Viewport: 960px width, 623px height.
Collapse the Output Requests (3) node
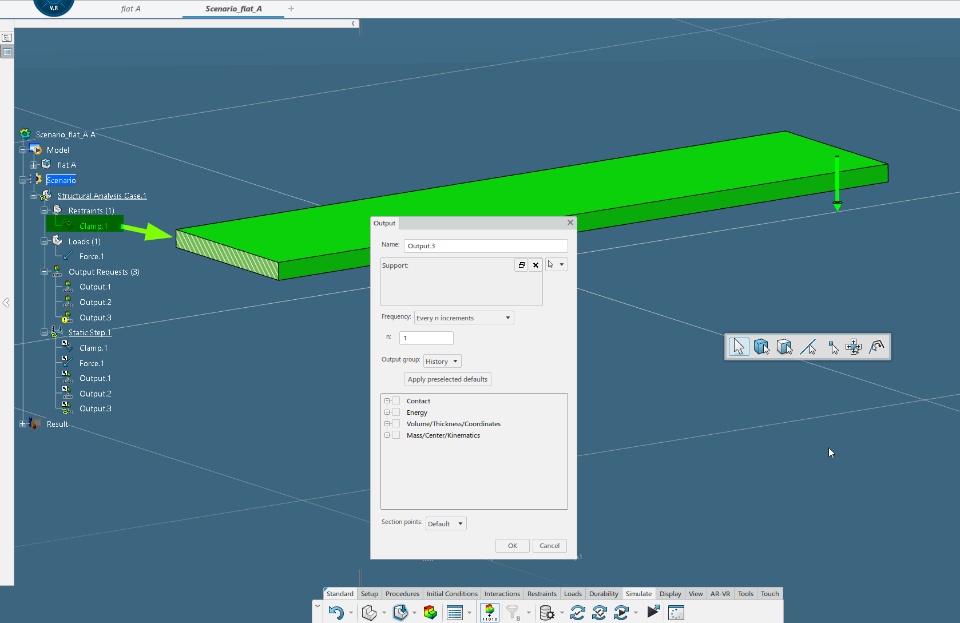point(45,272)
